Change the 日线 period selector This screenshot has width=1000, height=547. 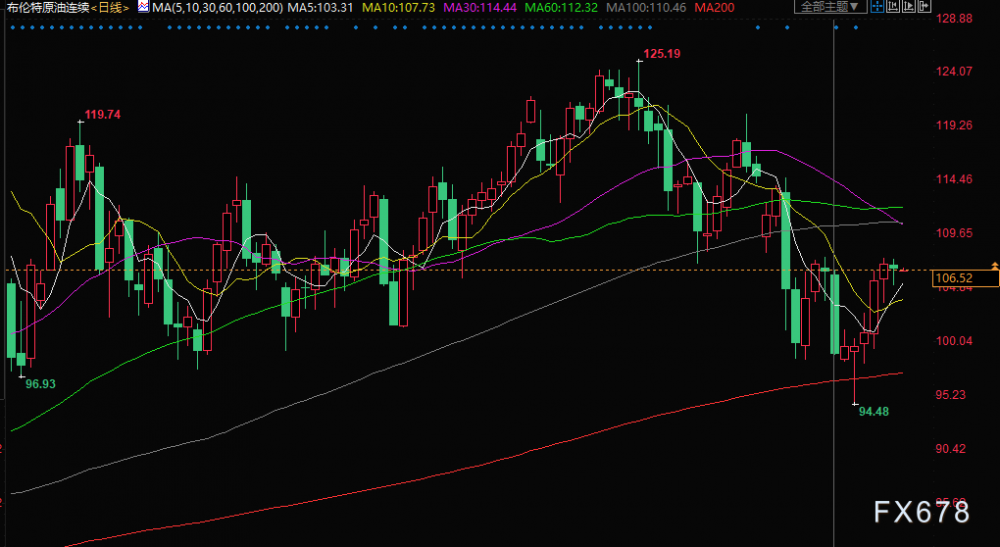(x=111, y=8)
